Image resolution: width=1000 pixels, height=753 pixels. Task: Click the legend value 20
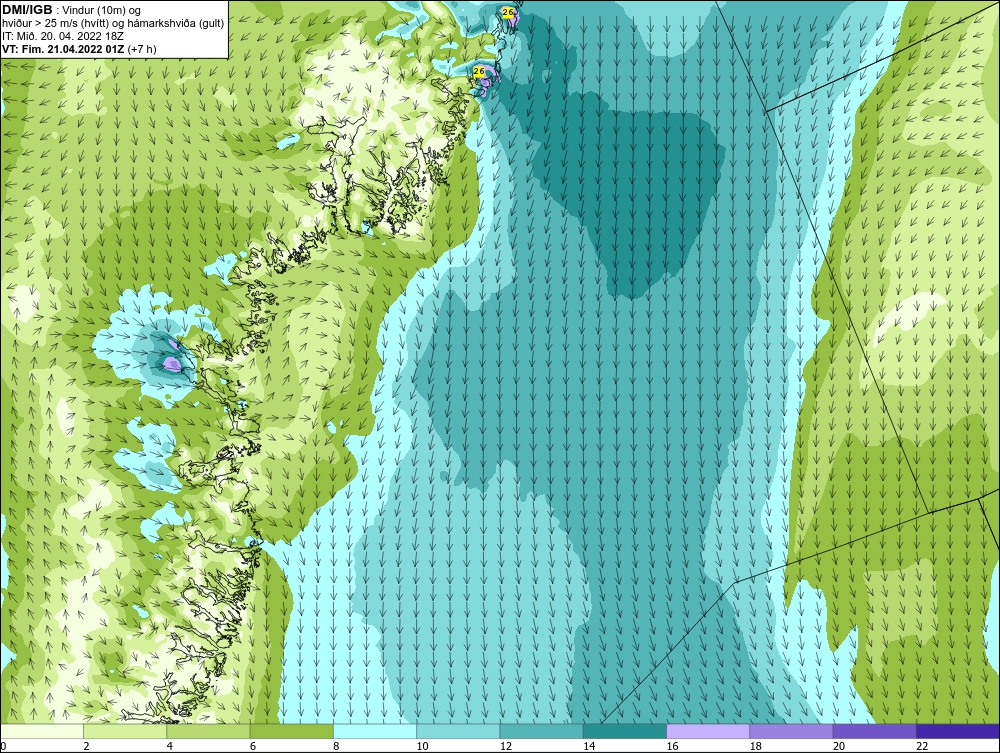(839, 747)
